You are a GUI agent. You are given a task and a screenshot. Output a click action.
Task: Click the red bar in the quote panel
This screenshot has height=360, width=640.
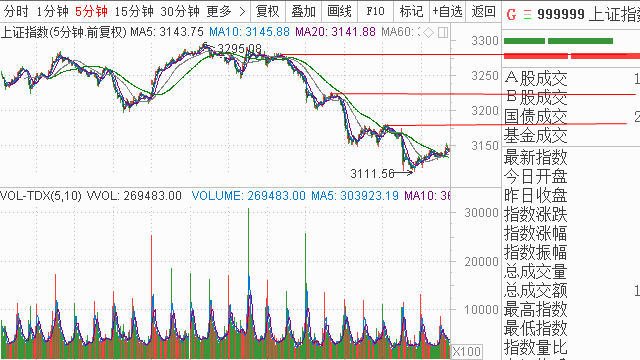click(x=572, y=56)
